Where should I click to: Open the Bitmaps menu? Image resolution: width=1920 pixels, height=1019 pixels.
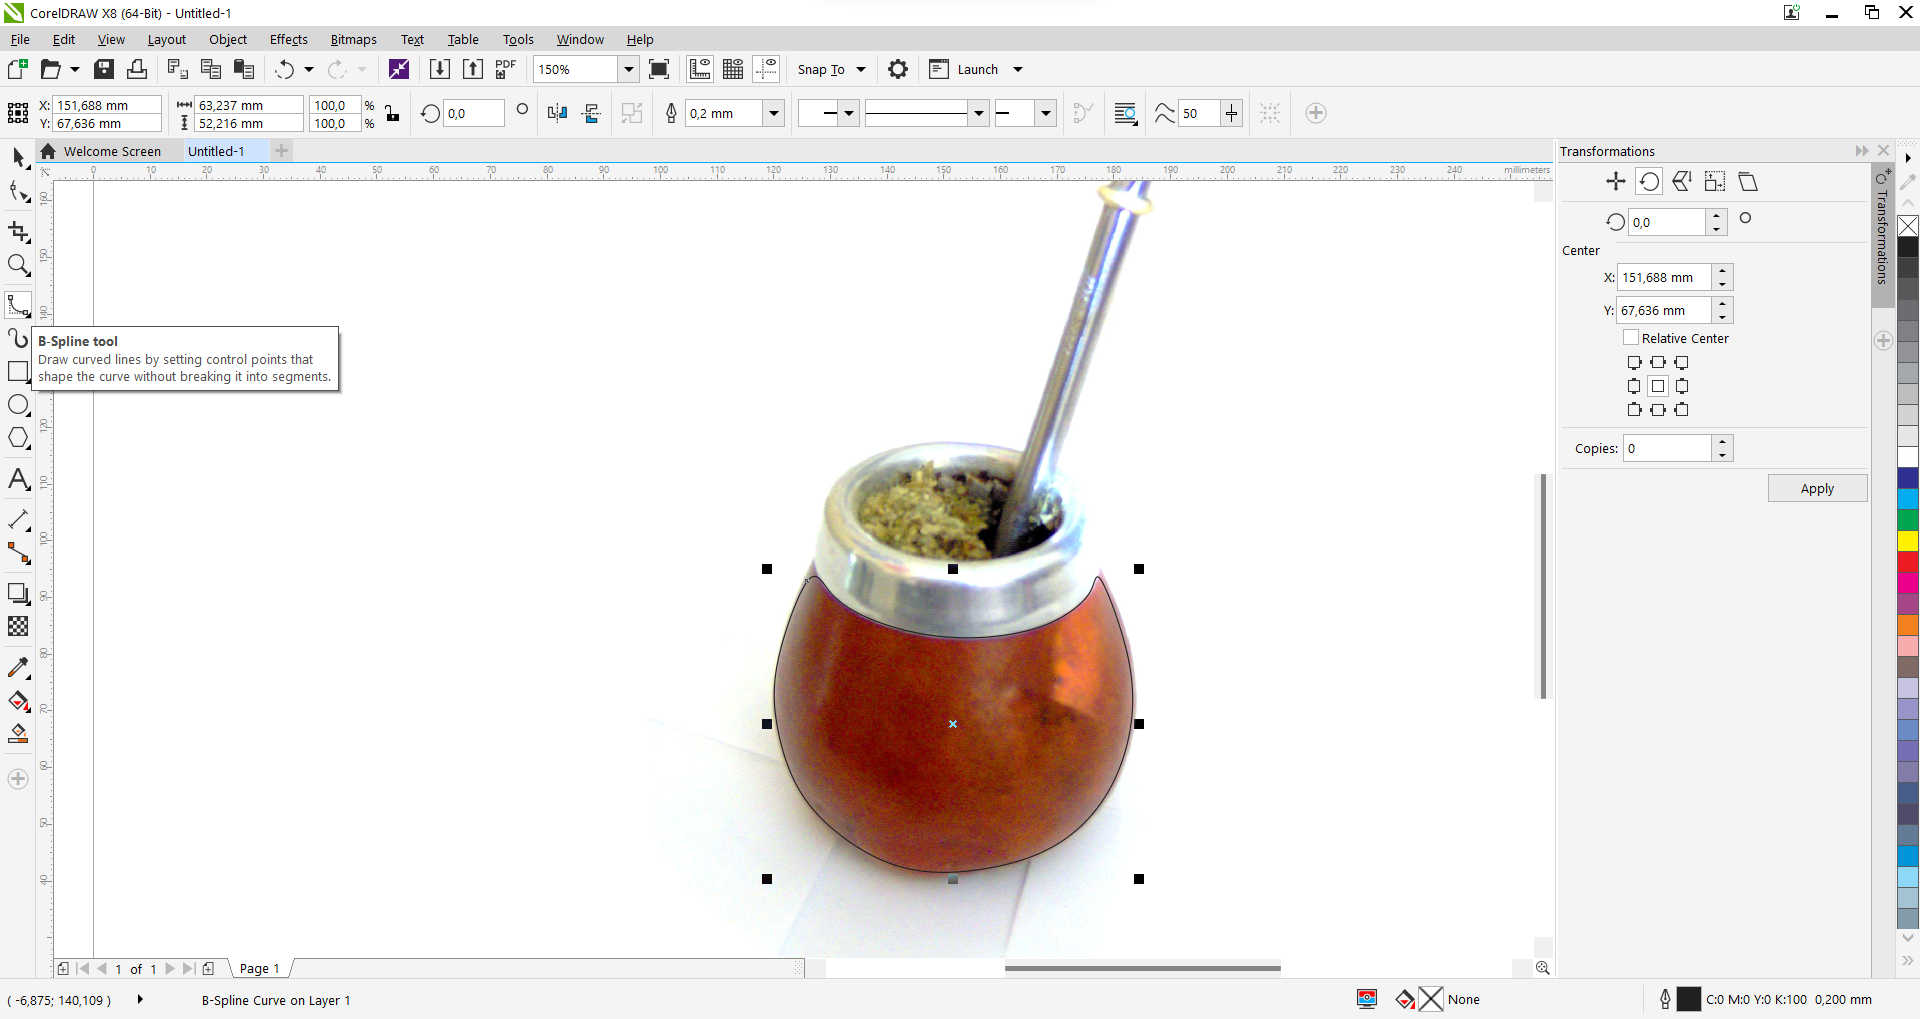(x=353, y=39)
